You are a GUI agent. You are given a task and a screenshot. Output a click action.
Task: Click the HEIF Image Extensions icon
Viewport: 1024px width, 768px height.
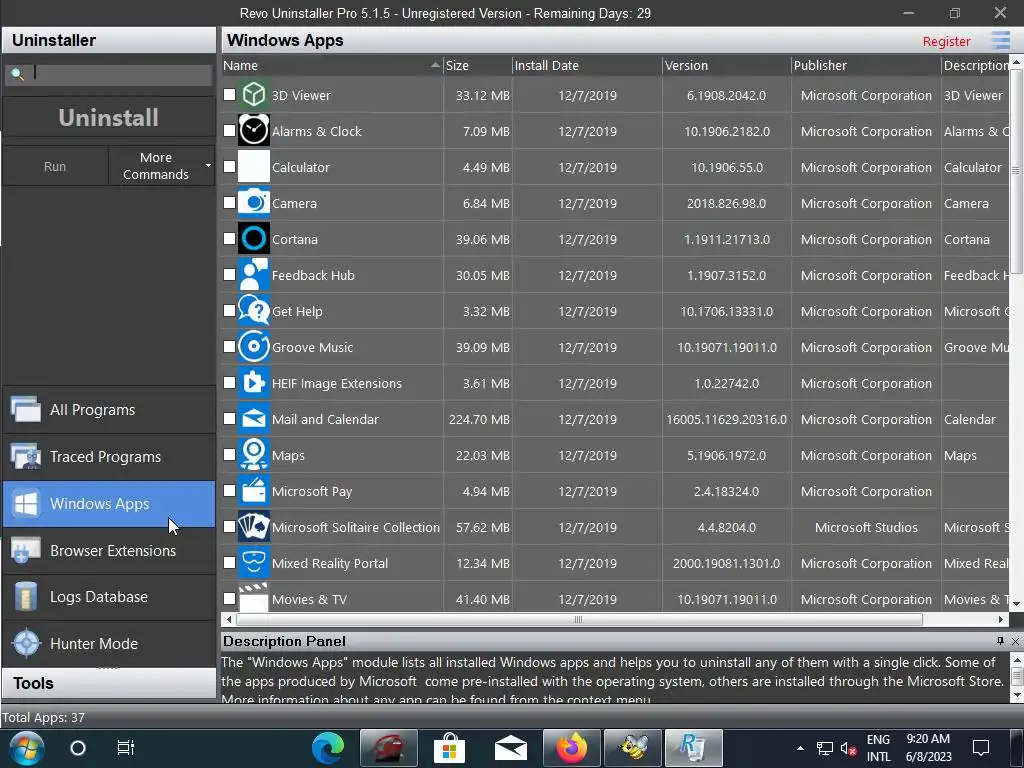(x=253, y=382)
